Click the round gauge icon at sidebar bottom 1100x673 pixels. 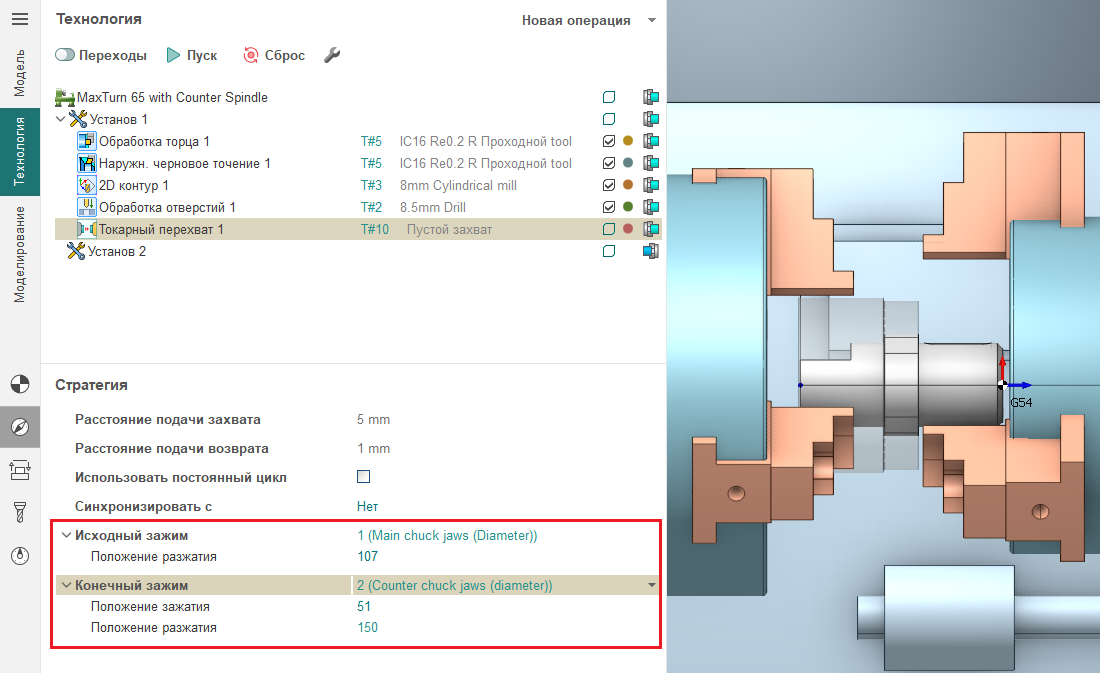click(19, 556)
